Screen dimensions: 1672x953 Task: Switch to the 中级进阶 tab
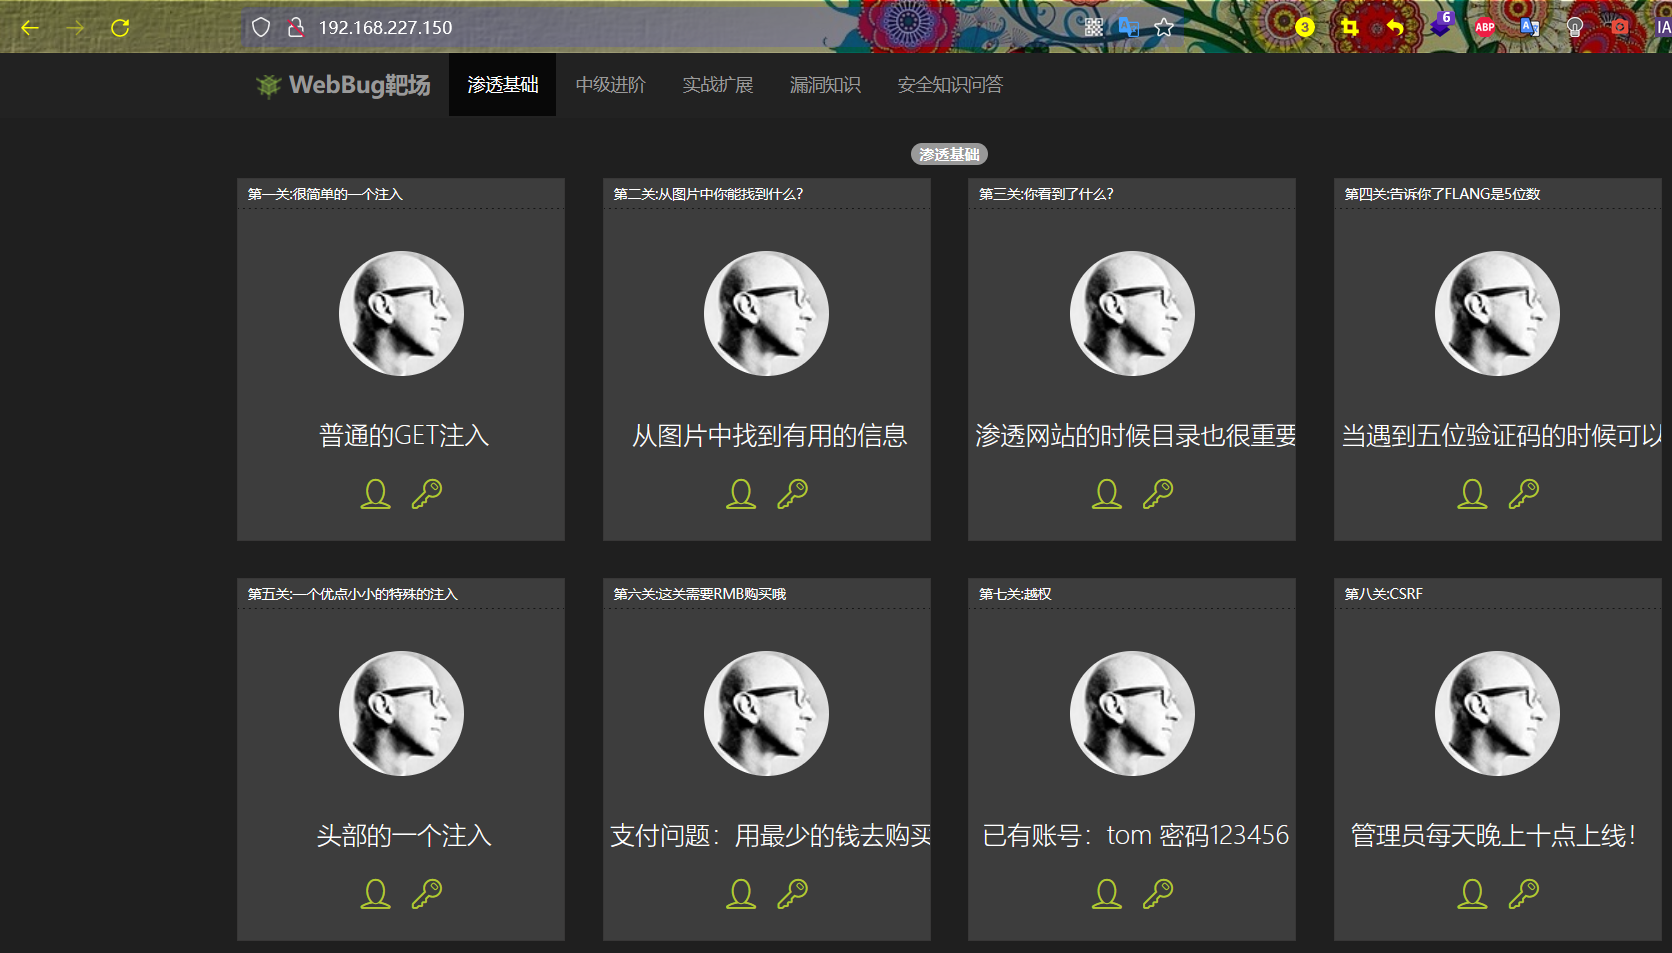(610, 85)
